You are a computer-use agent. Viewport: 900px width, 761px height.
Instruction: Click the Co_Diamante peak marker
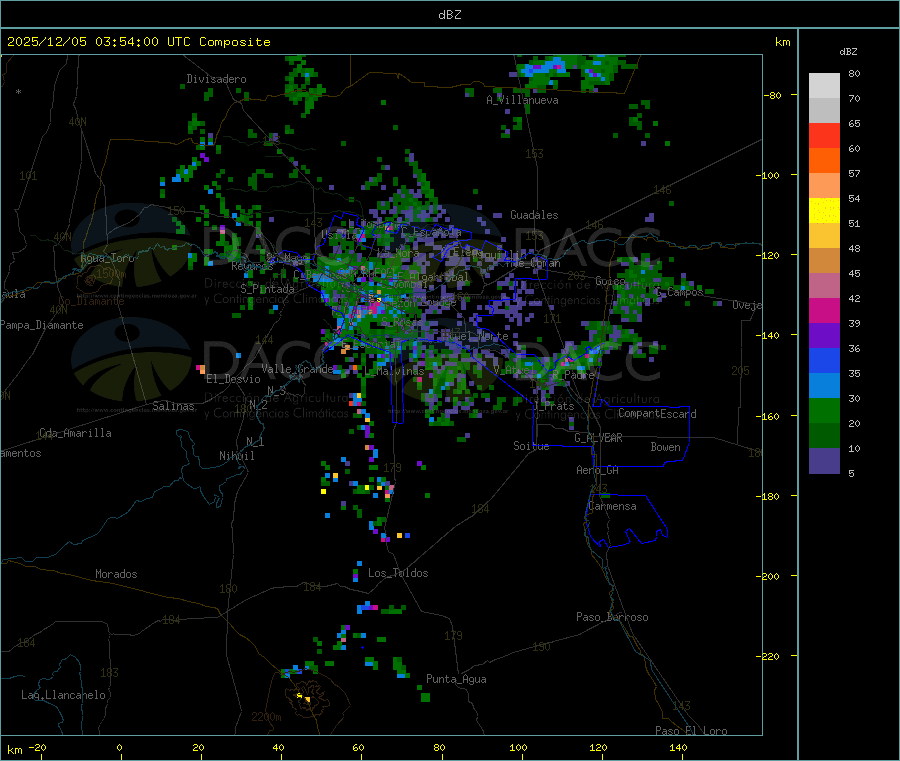click(90, 281)
